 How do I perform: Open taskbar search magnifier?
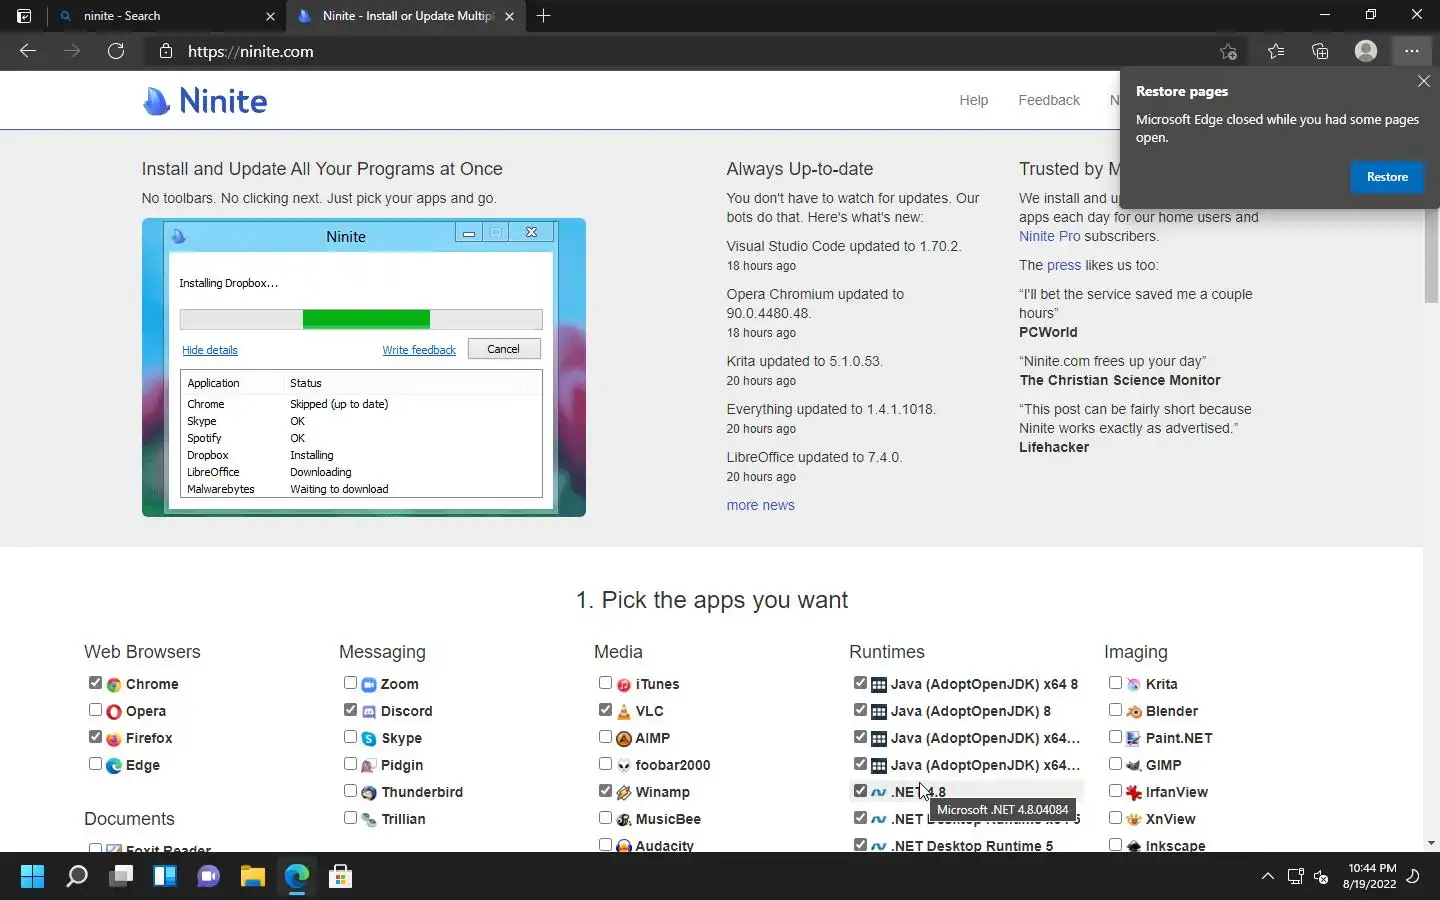77,877
